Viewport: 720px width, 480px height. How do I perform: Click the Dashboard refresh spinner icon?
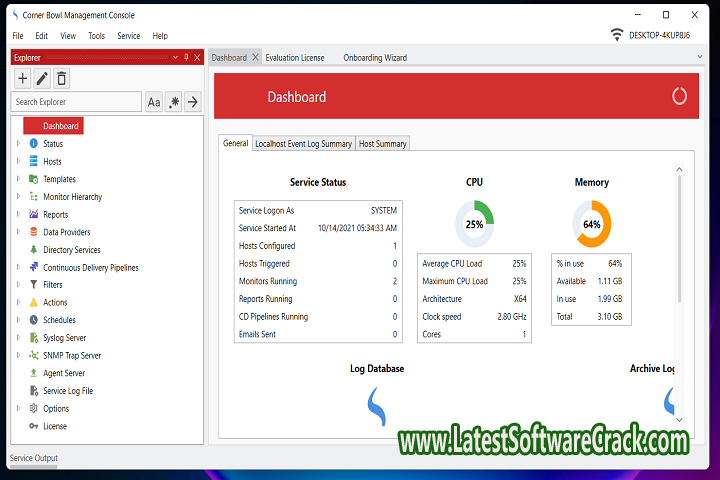click(x=679, y=97)
